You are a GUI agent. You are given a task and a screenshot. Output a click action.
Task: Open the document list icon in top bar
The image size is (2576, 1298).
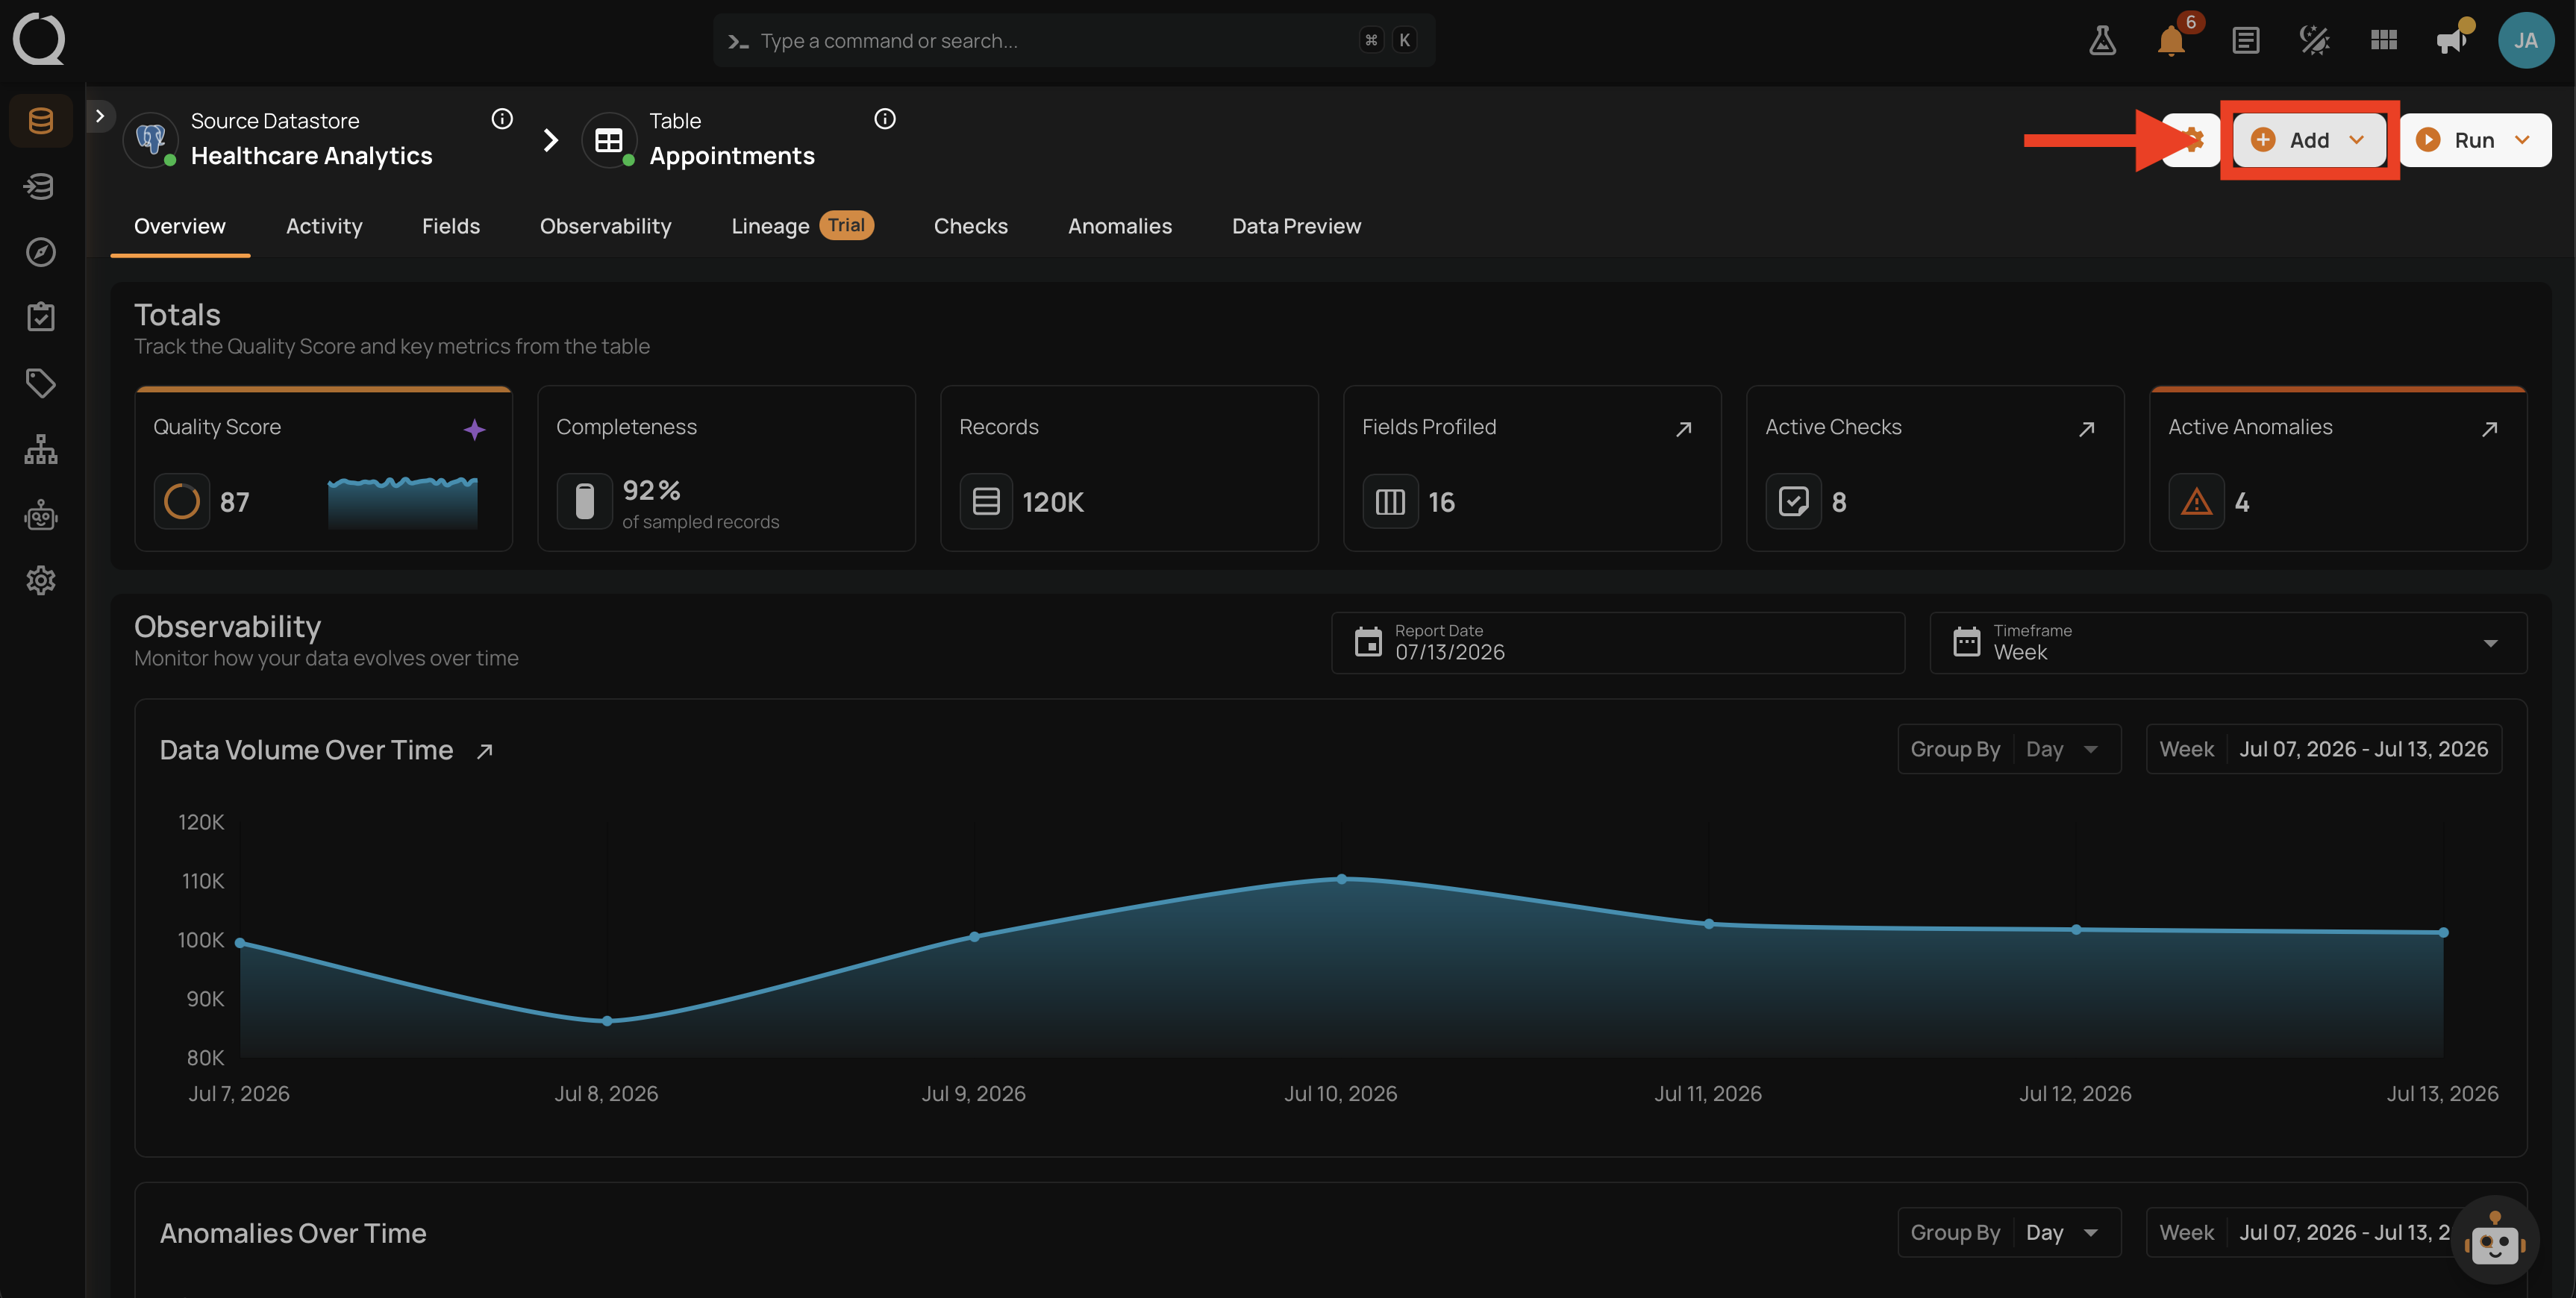2245,40
